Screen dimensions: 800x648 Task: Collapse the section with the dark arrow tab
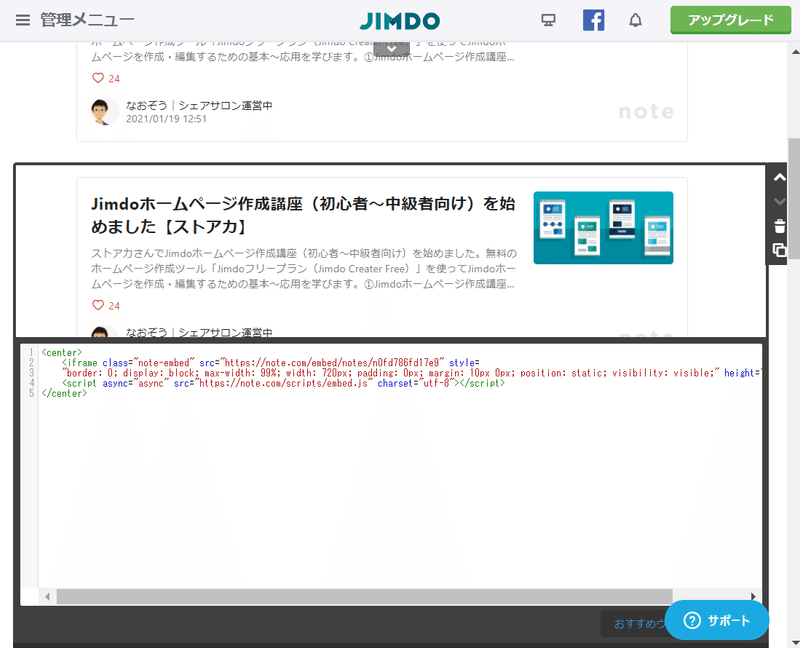[390, 46]
